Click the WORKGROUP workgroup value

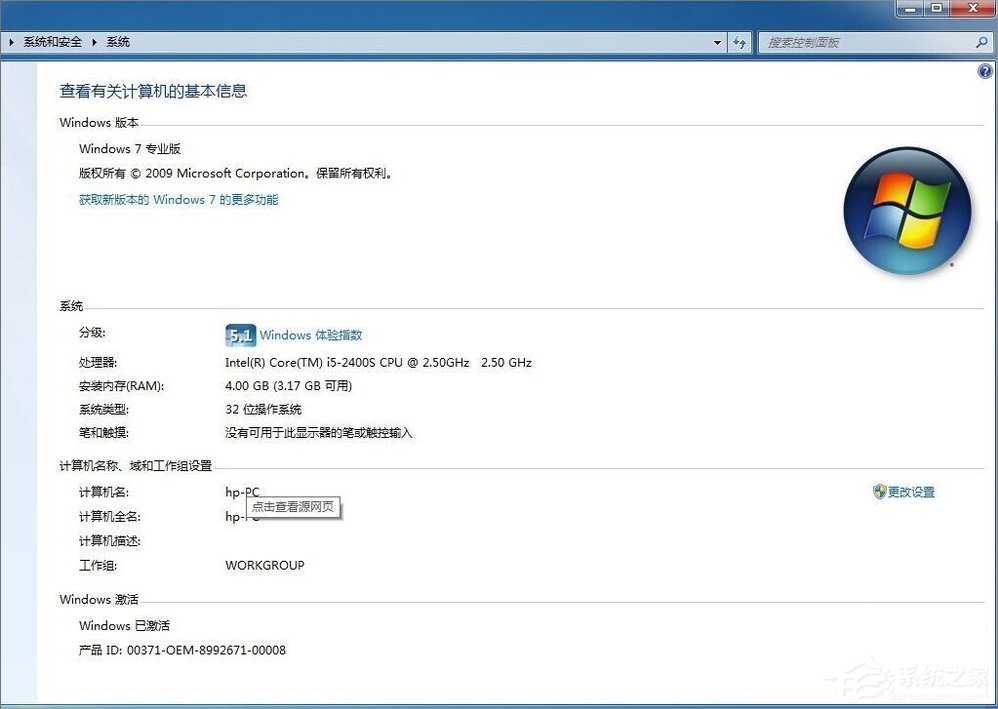(x=264, y=565)
